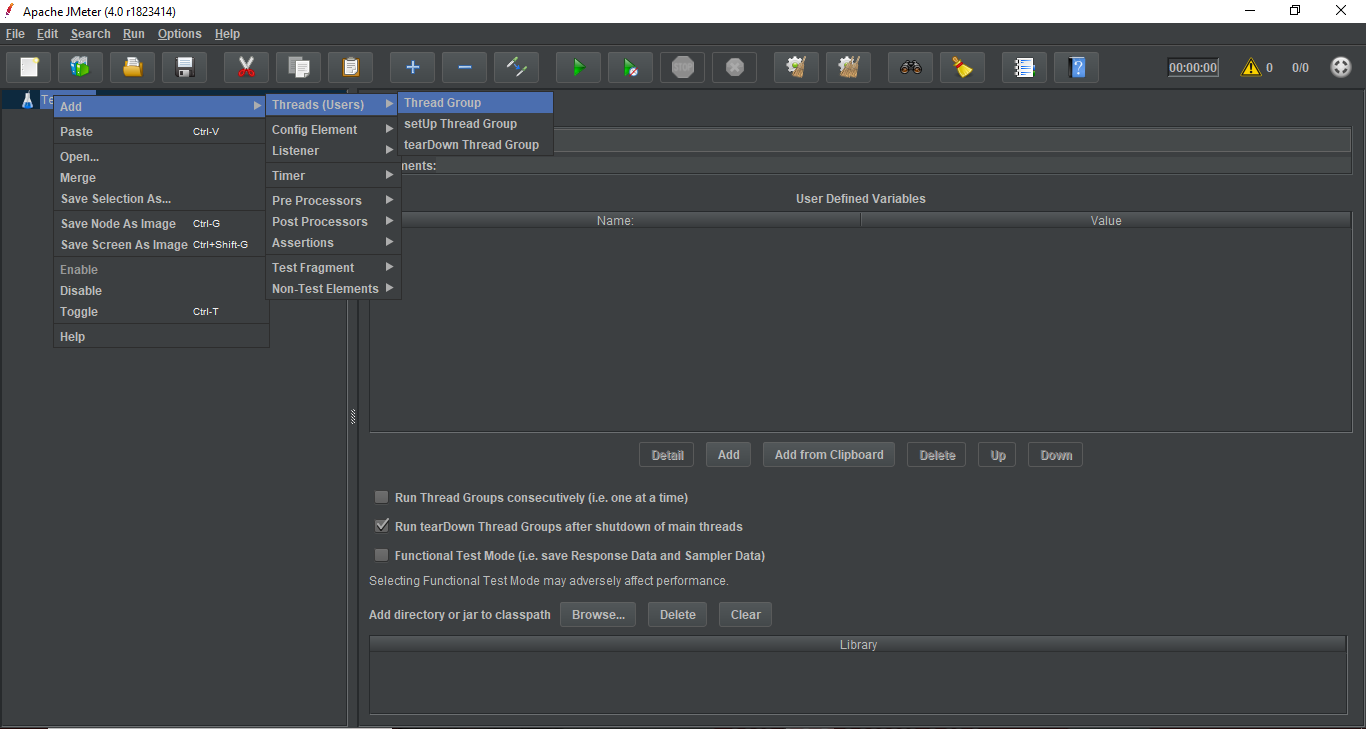Viewport: 1366px width, 729px height.
Task: Click the Function Helper list icon
Action: click(x=1024, y=68)
